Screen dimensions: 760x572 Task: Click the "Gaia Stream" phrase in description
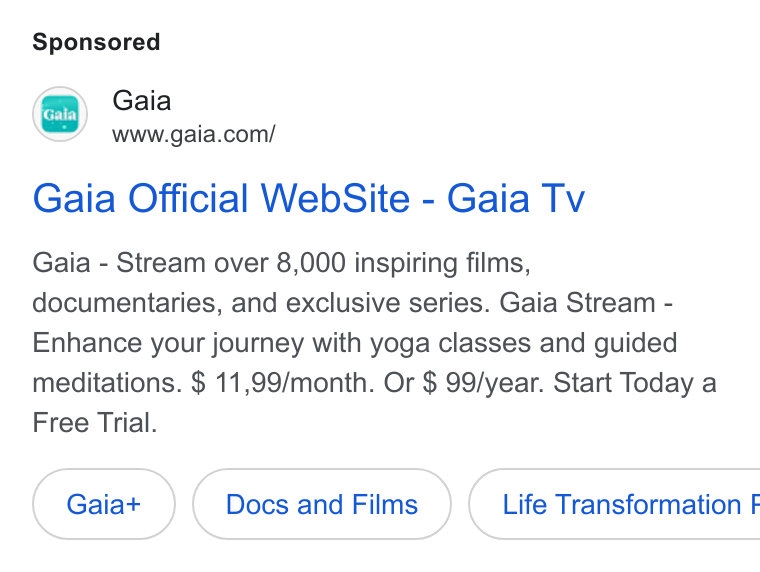(577, 303)
